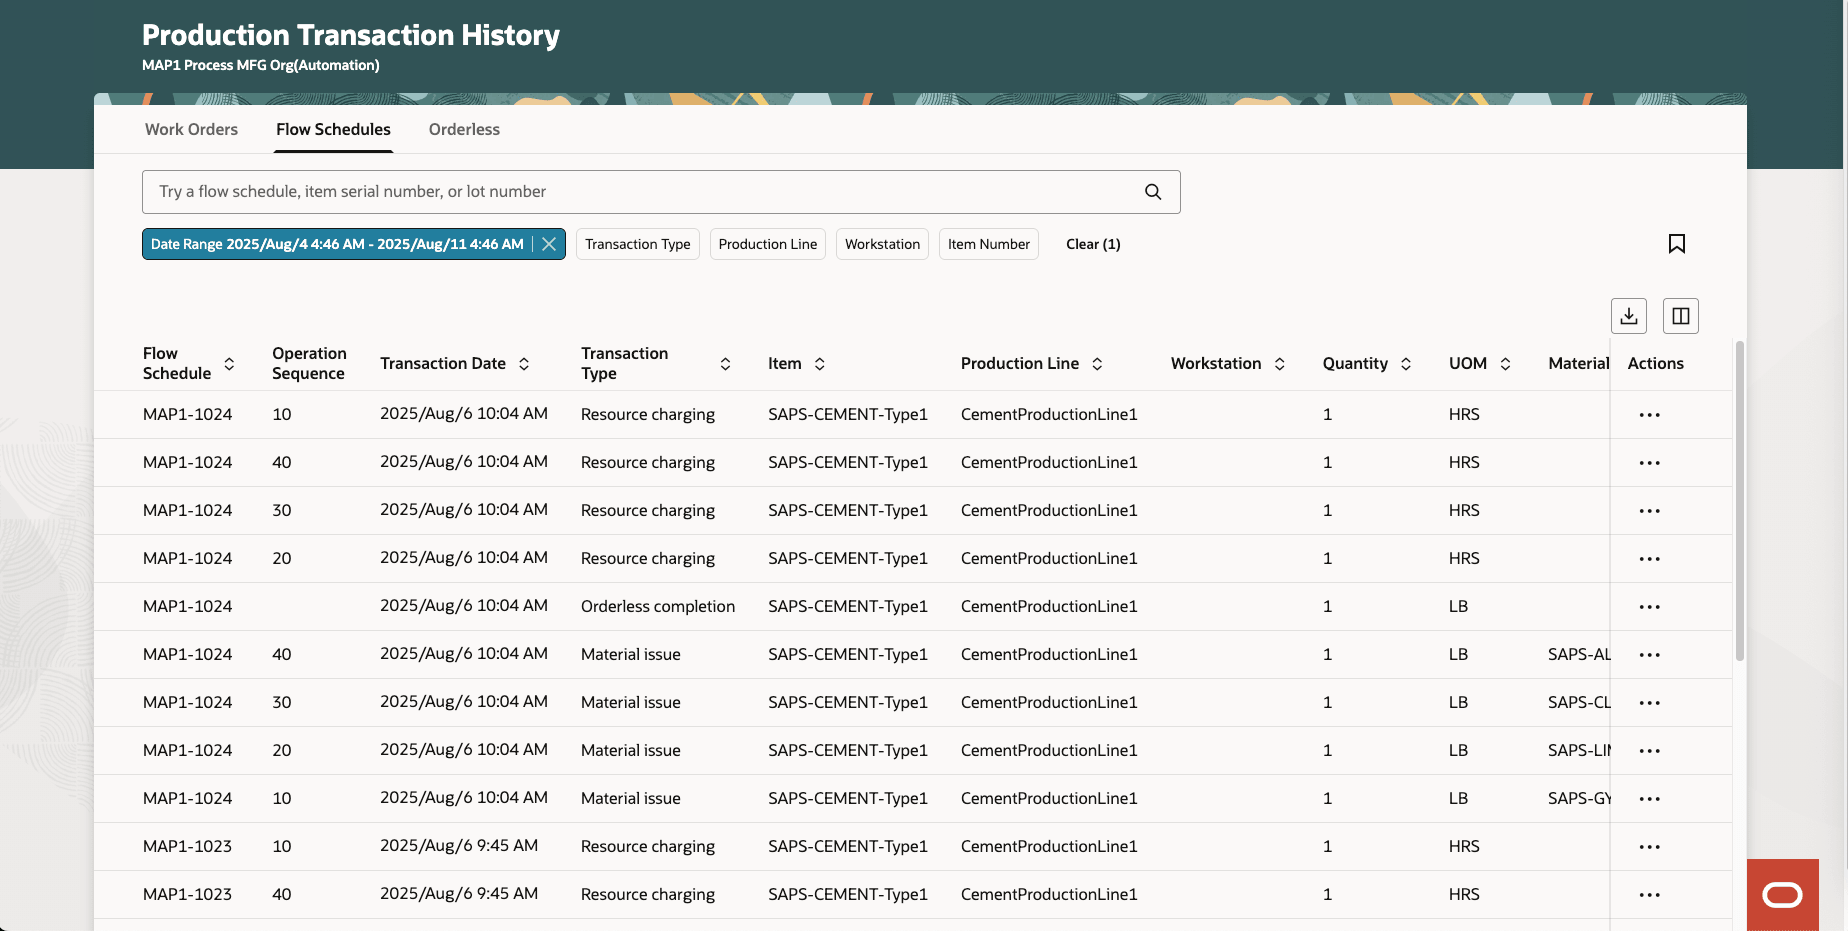Open the search magnifier icon

tap(1152, 191)
